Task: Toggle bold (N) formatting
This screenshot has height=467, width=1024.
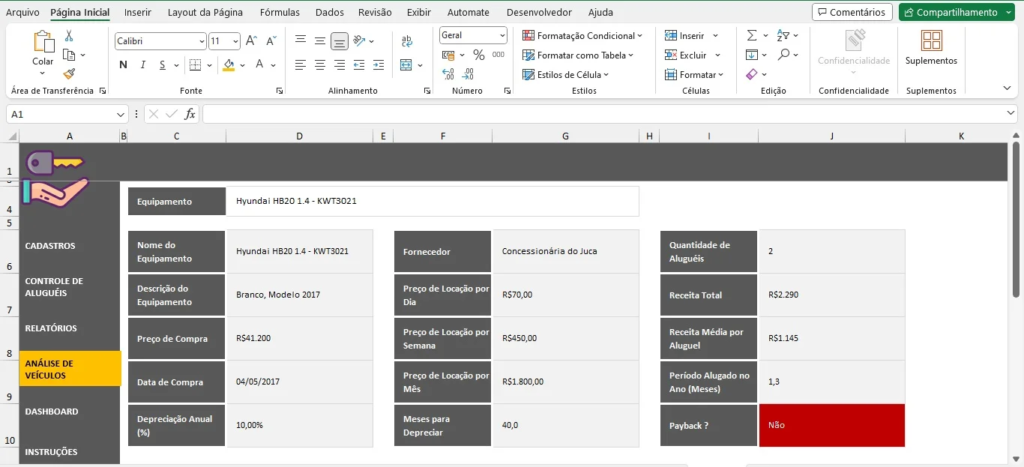Action: point(124,65)
